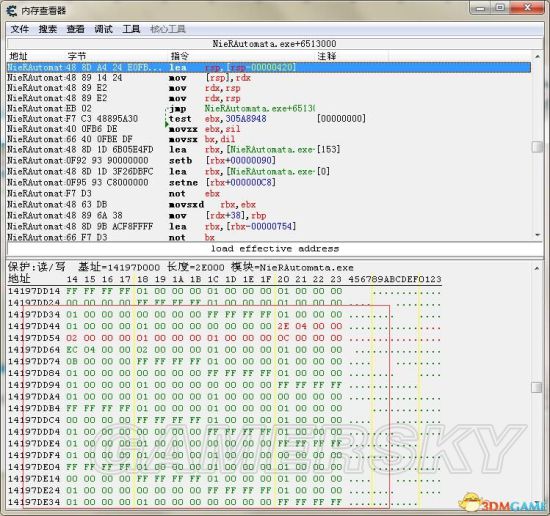Select the test ebx,305A8948 instruction row
Screen dimensions: 550x516
pos(269,119)
